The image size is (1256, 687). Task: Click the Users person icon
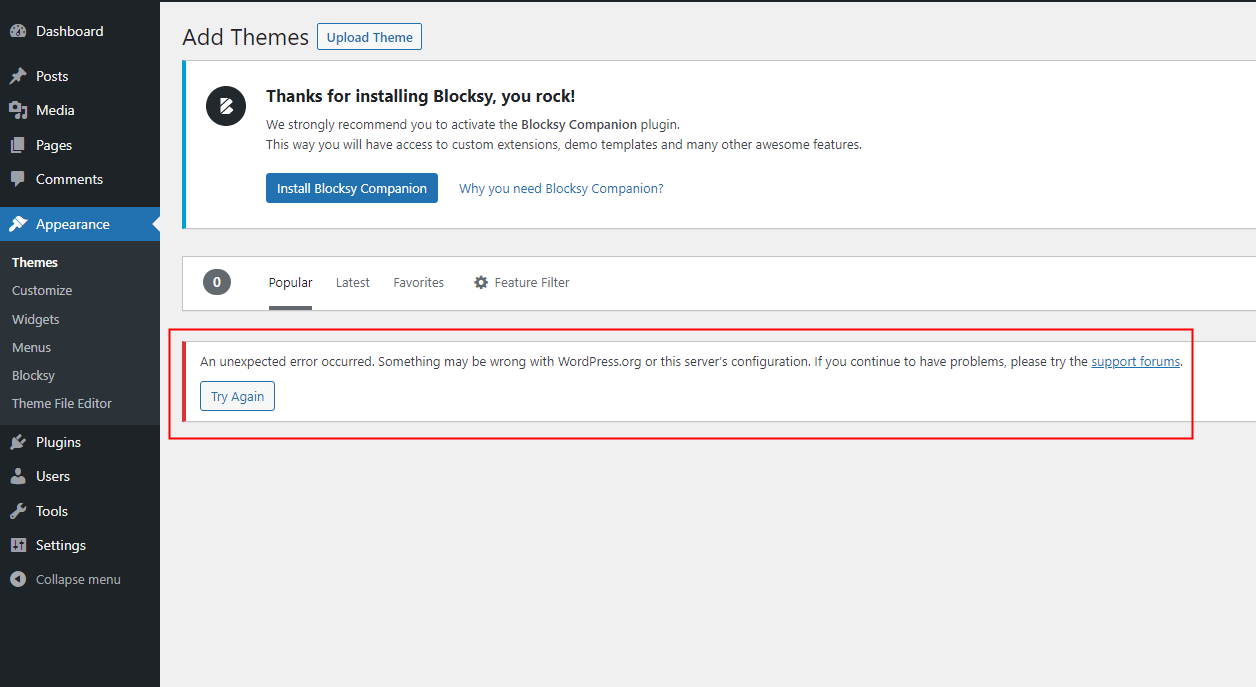pos(18,476)
